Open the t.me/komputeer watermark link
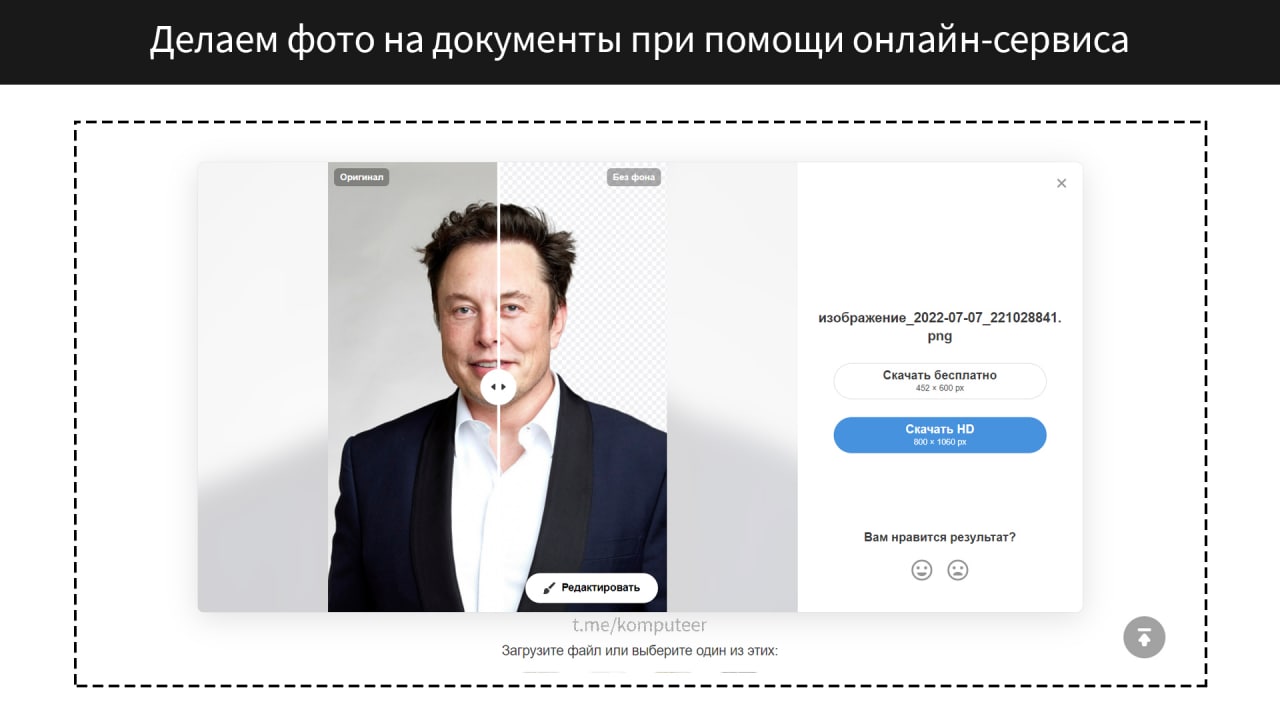Screen dimensions: 1280x720 point(640,625)
